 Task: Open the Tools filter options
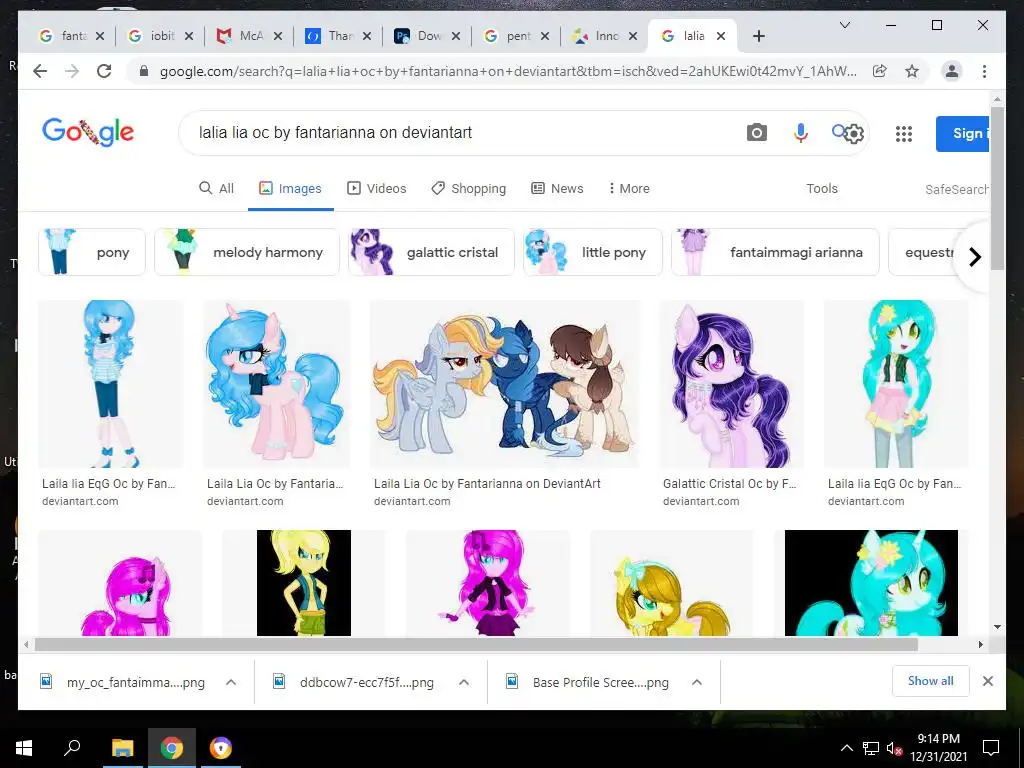(x=822, y=189)
